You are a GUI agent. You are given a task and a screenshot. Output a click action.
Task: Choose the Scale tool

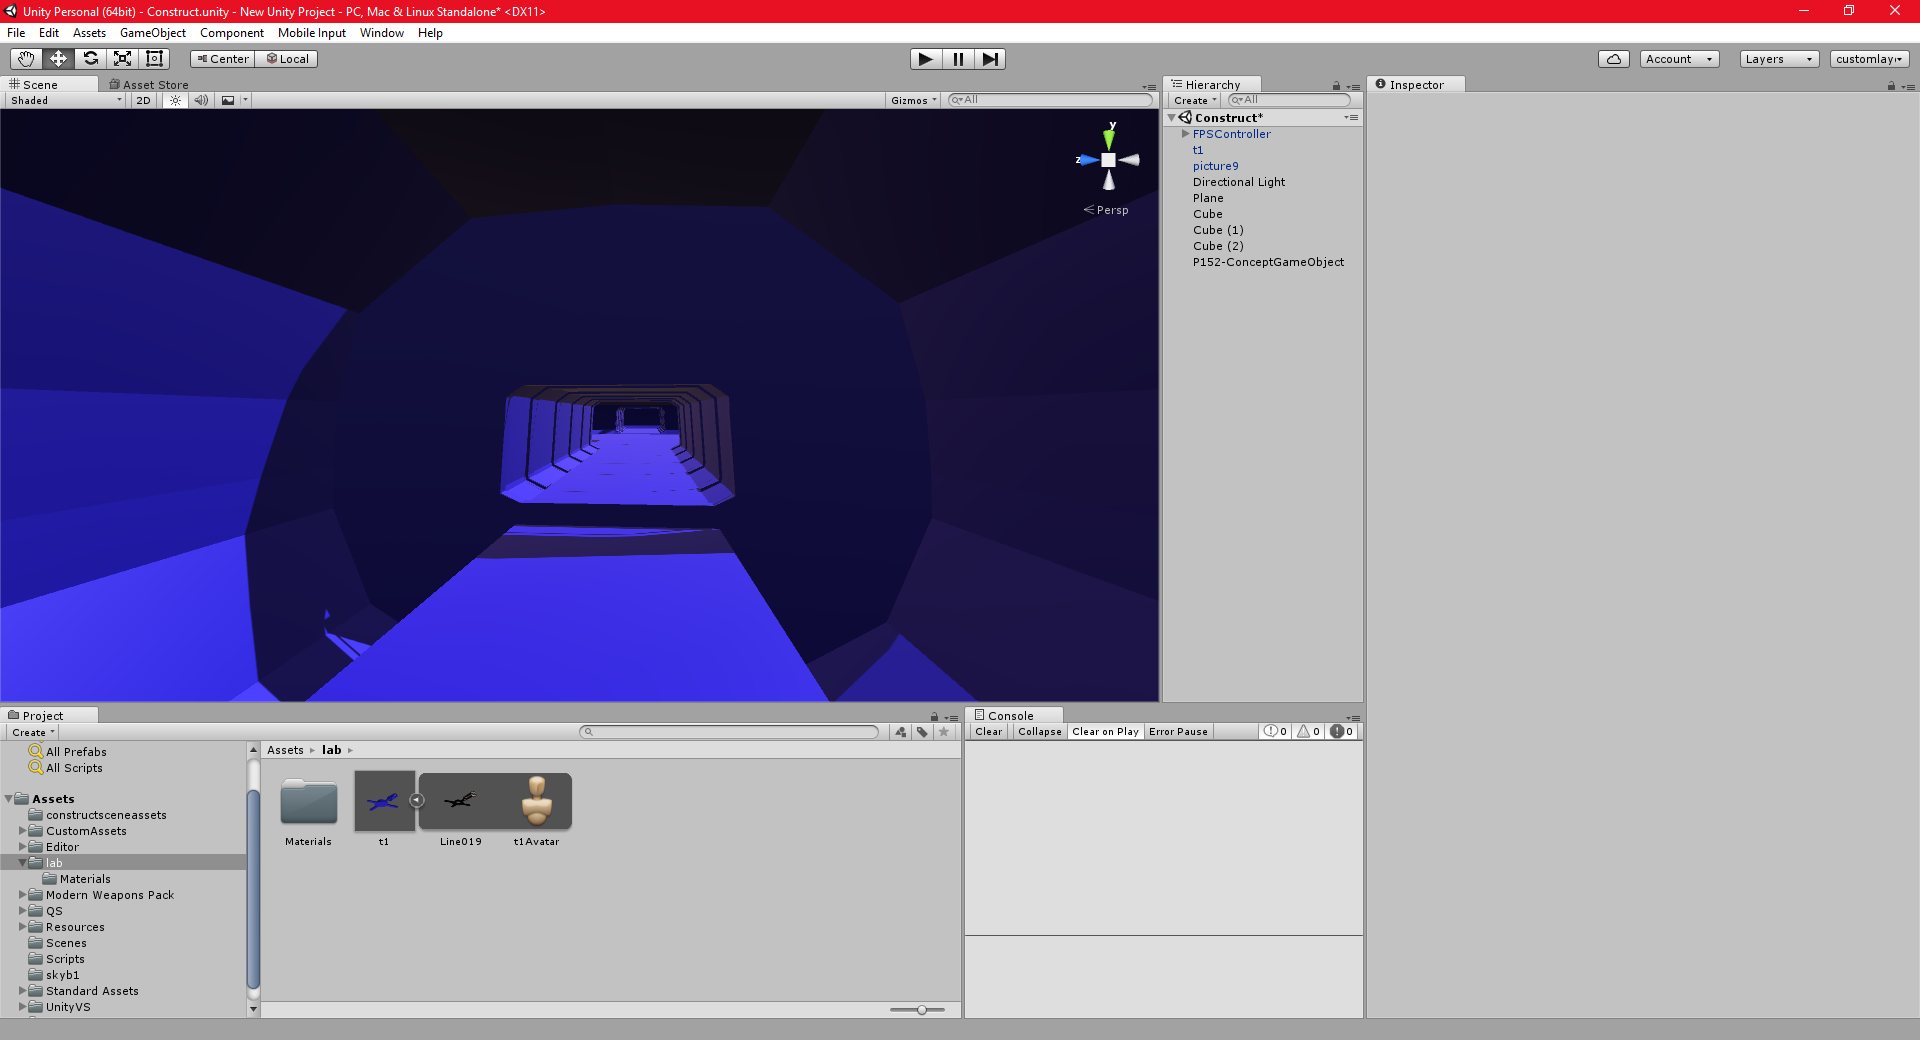coord(122,59)
